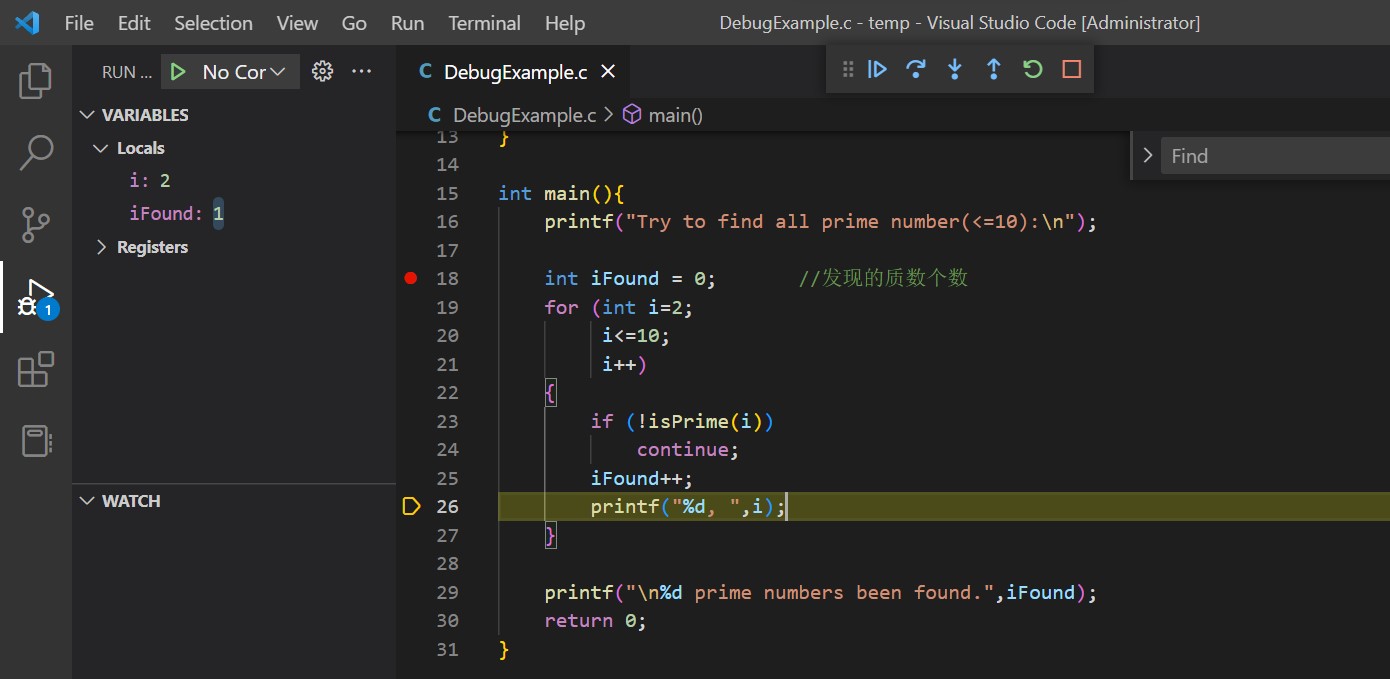Open the Selection menu

(213, 23)
